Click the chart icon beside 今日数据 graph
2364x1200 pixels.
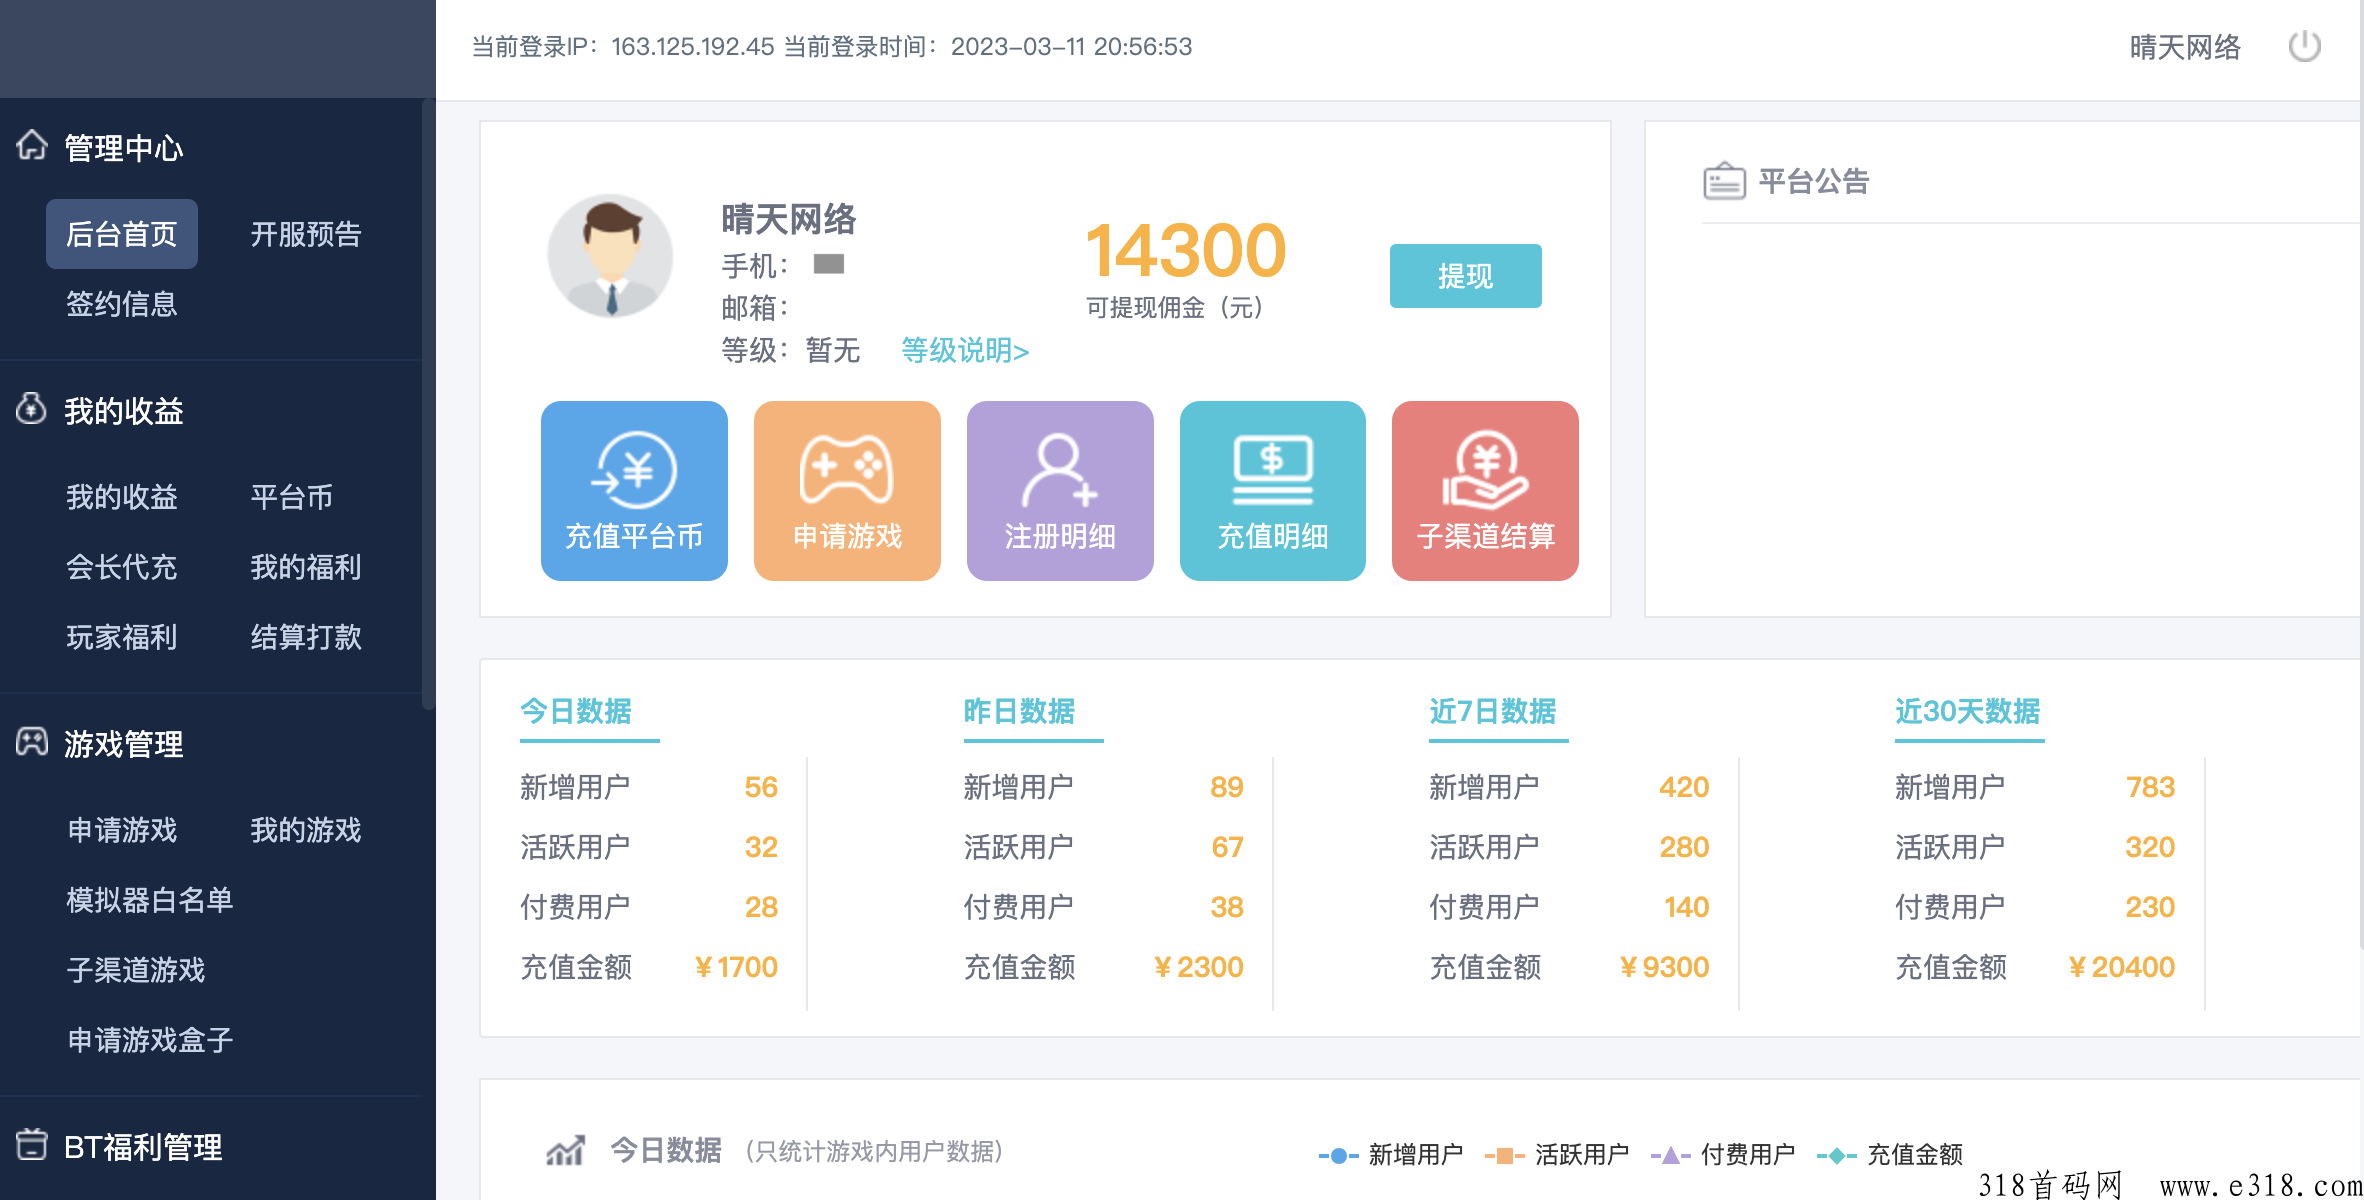(566, 1151)
